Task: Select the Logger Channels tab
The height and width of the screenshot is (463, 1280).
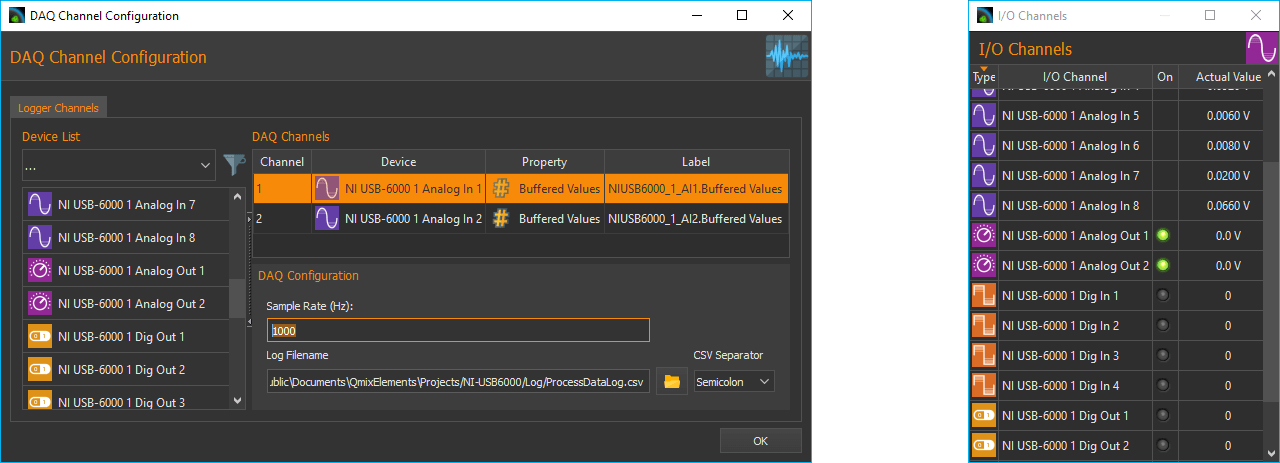Action: tap(58, 108)
